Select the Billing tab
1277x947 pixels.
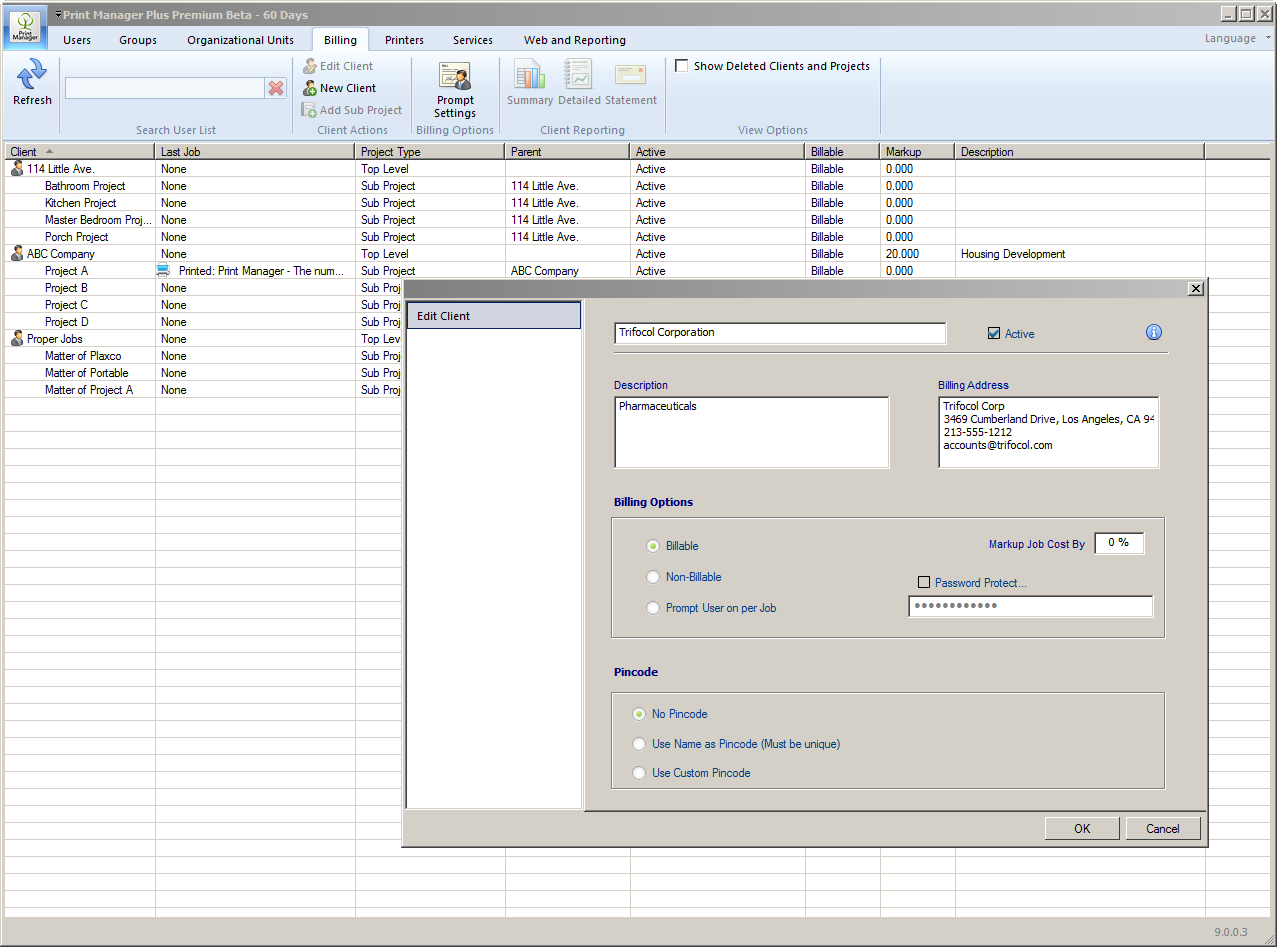pos(340,40)
